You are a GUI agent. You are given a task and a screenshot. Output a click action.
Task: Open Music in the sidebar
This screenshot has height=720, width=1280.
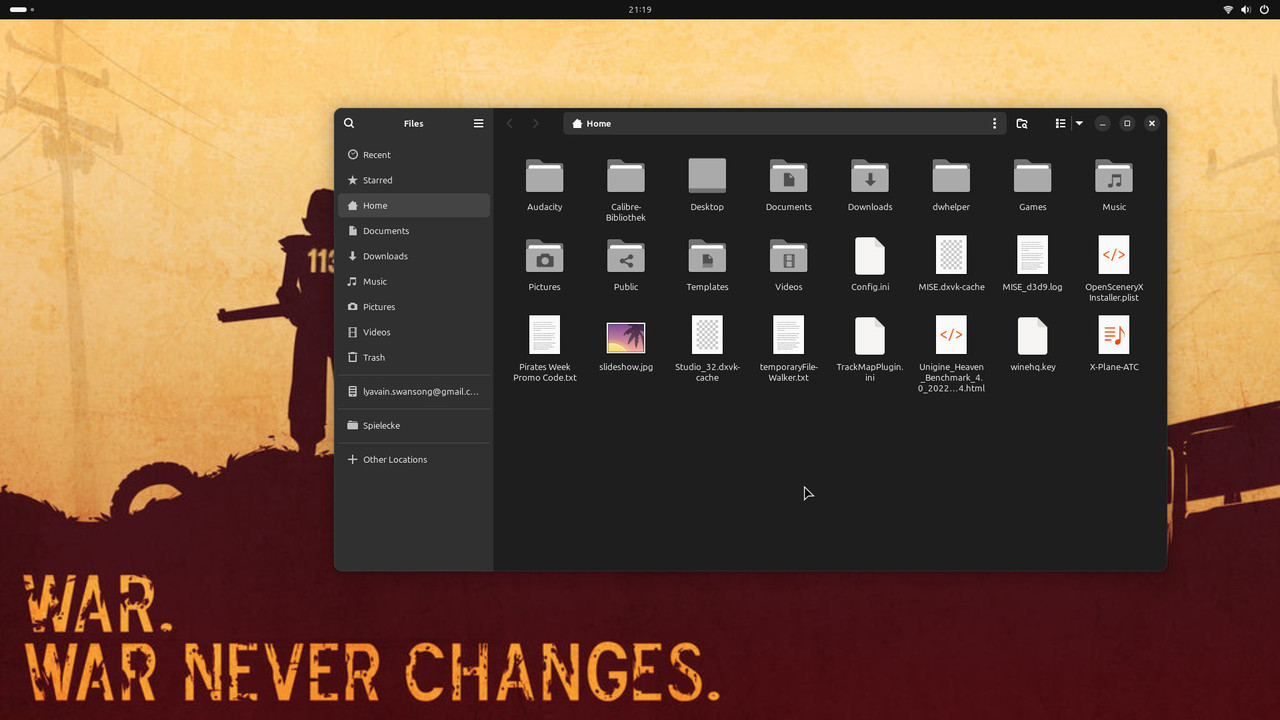pos(414,281)
